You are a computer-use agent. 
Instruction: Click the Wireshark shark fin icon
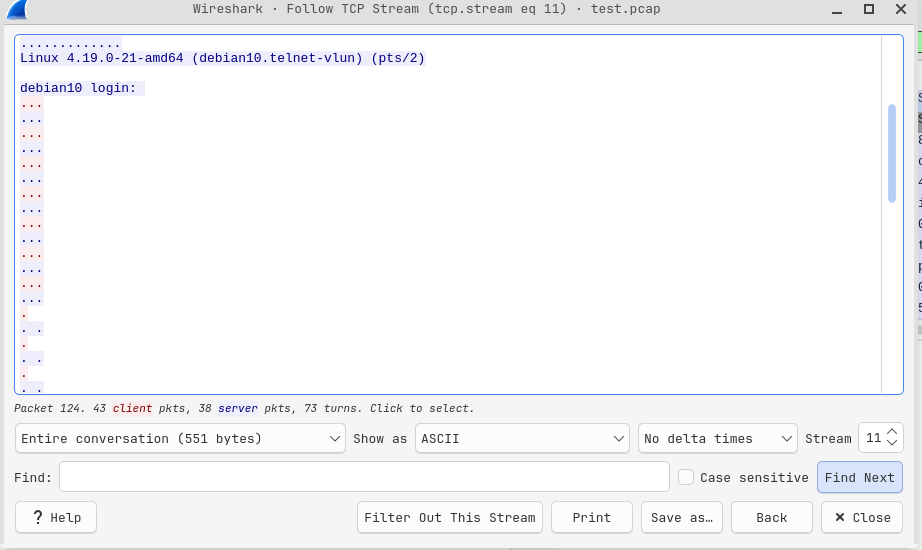pos(16,9)
